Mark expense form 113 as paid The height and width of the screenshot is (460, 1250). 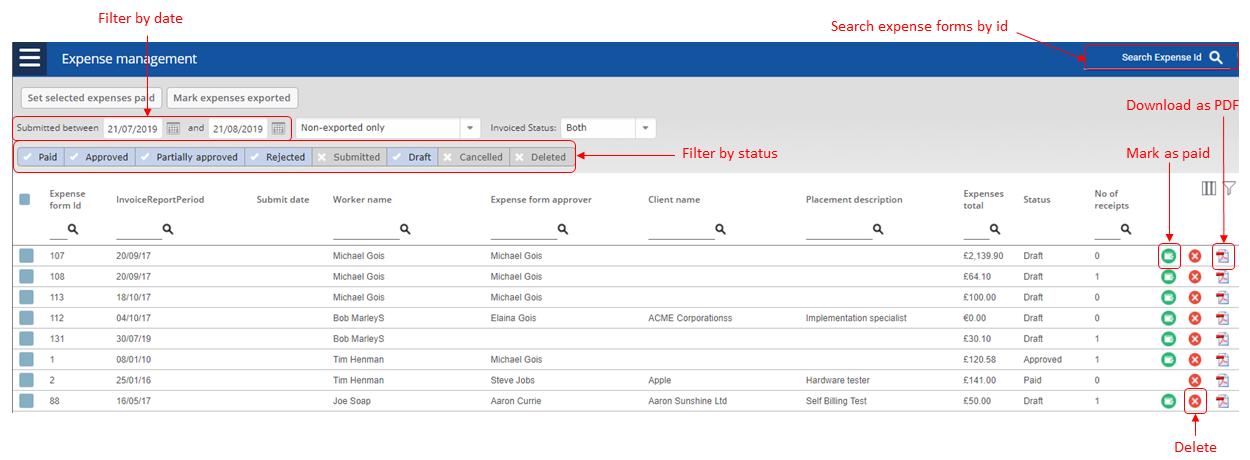1168,298
